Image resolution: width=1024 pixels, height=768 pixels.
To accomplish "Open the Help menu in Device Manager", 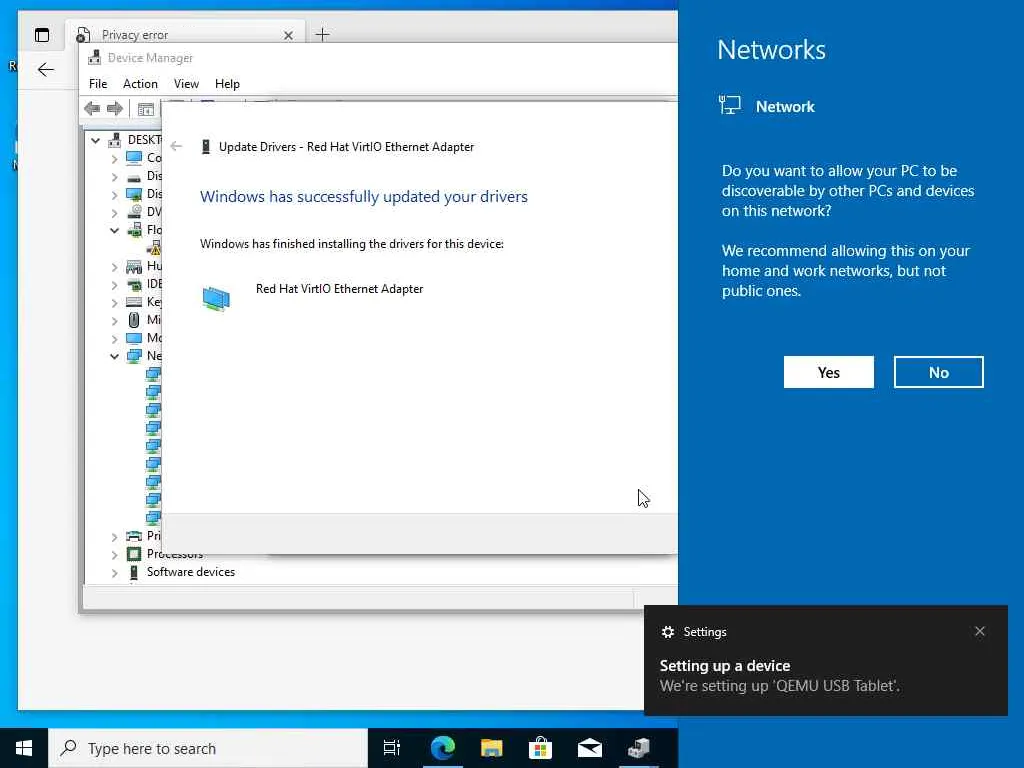I will [x=227, y=84].
